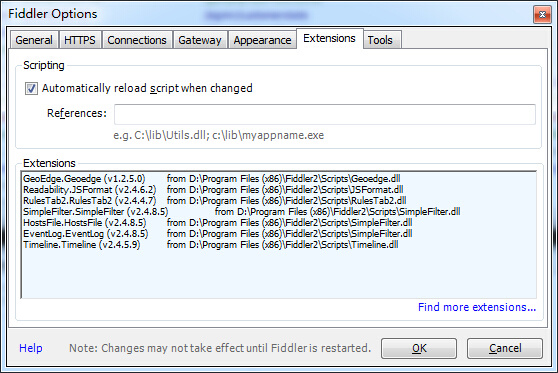Toggle Automatically reload script when changed

tap(31, 88)
